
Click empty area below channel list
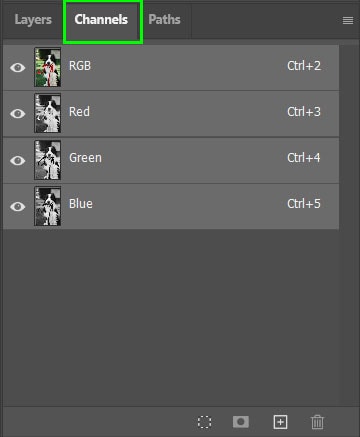click(171, 317)
